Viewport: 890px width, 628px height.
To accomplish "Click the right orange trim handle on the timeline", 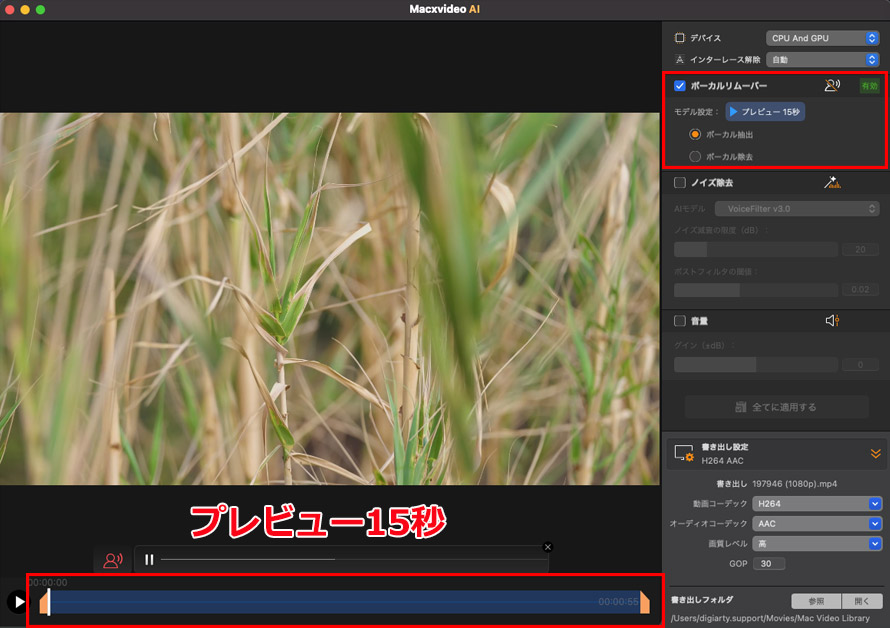I will 645,602.
